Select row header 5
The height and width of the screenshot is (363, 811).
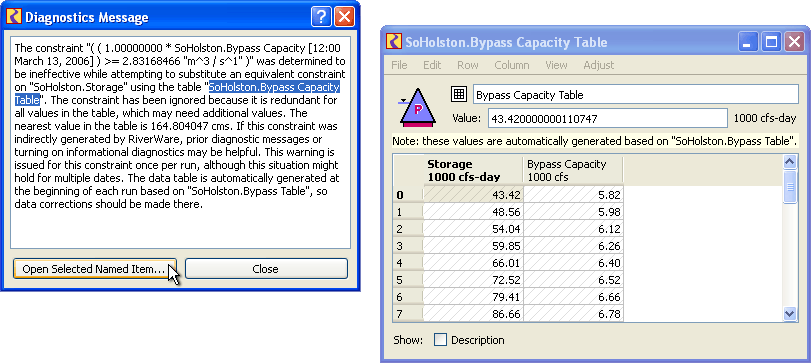(408, 280)
